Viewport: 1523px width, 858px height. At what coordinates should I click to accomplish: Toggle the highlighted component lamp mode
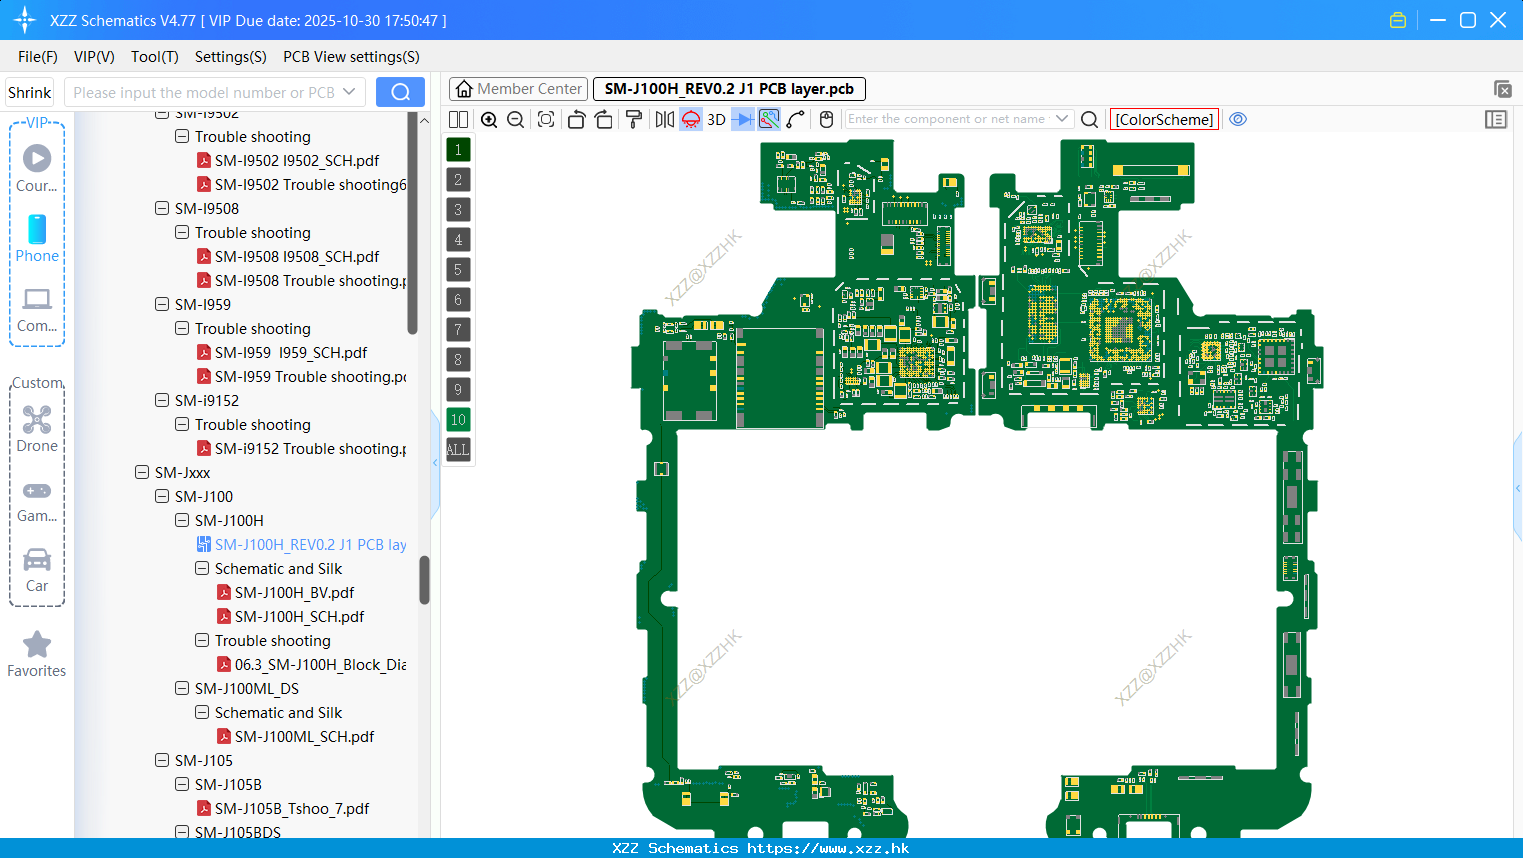tap(691, 119)
